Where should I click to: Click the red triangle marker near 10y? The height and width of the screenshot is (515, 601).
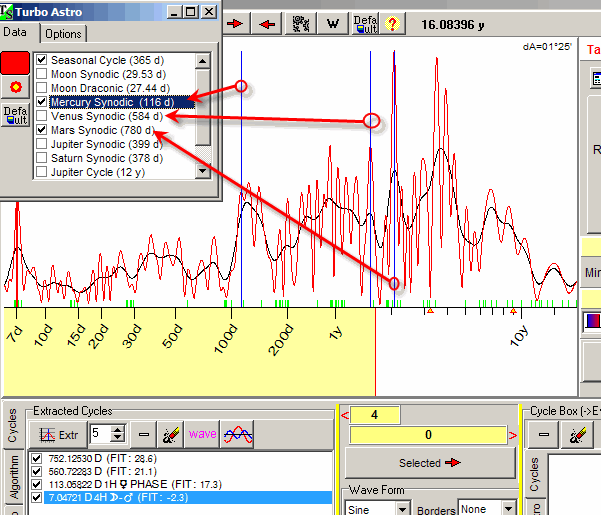click(x=513, y=310)
